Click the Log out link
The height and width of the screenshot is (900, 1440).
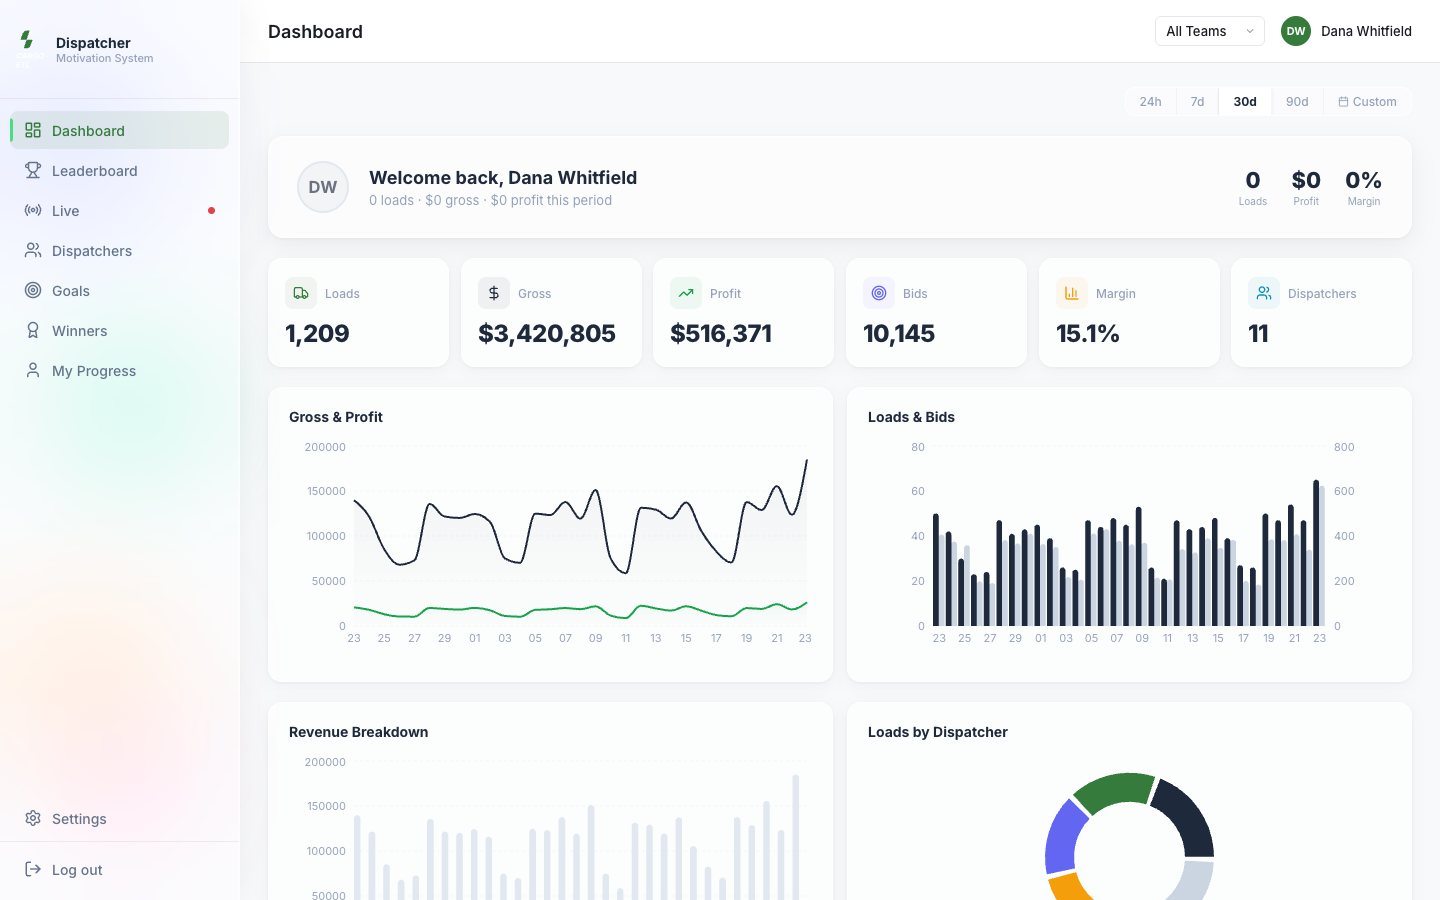tap(120, 869)
